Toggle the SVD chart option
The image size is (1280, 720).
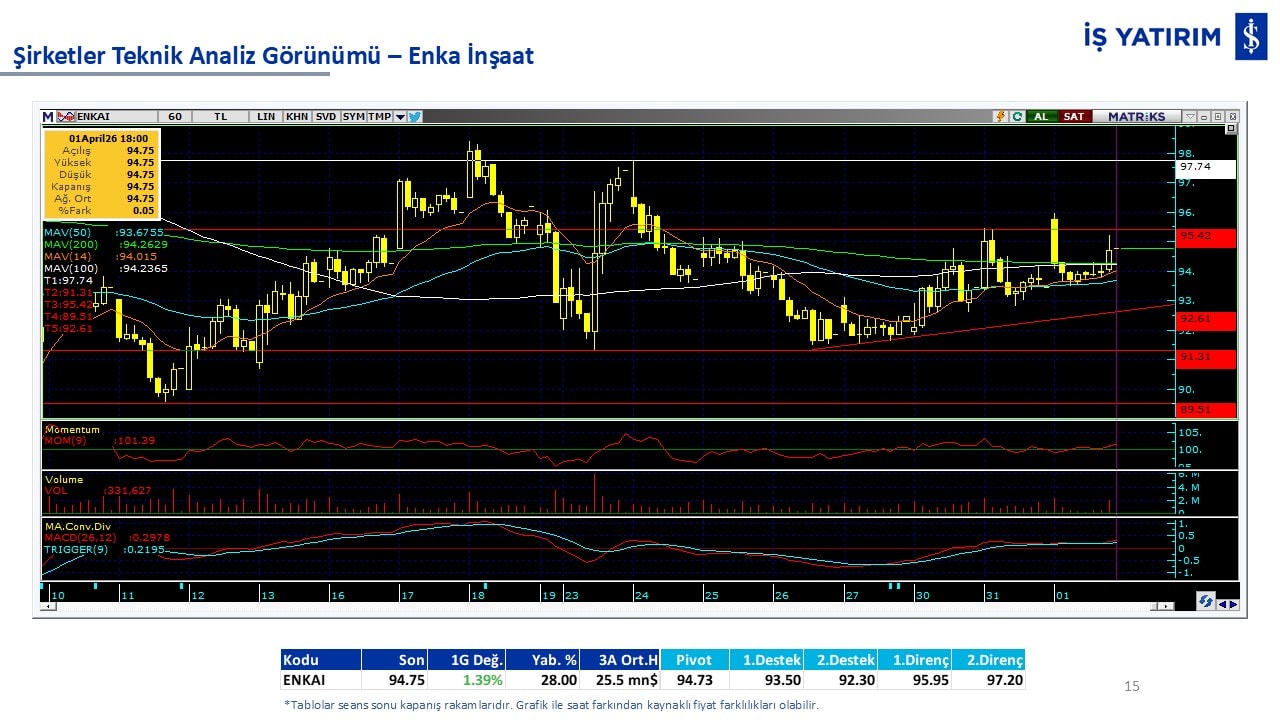(x=326, y=117)
